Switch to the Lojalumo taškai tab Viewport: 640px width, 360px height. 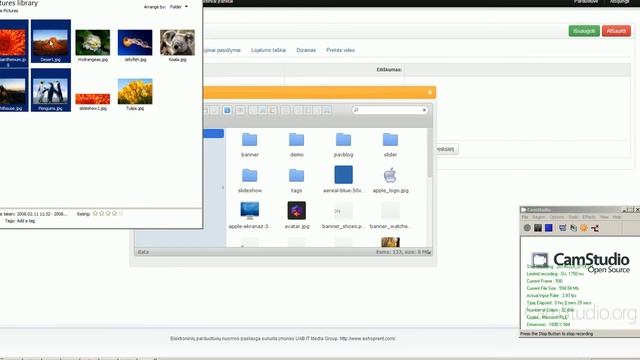268,50
